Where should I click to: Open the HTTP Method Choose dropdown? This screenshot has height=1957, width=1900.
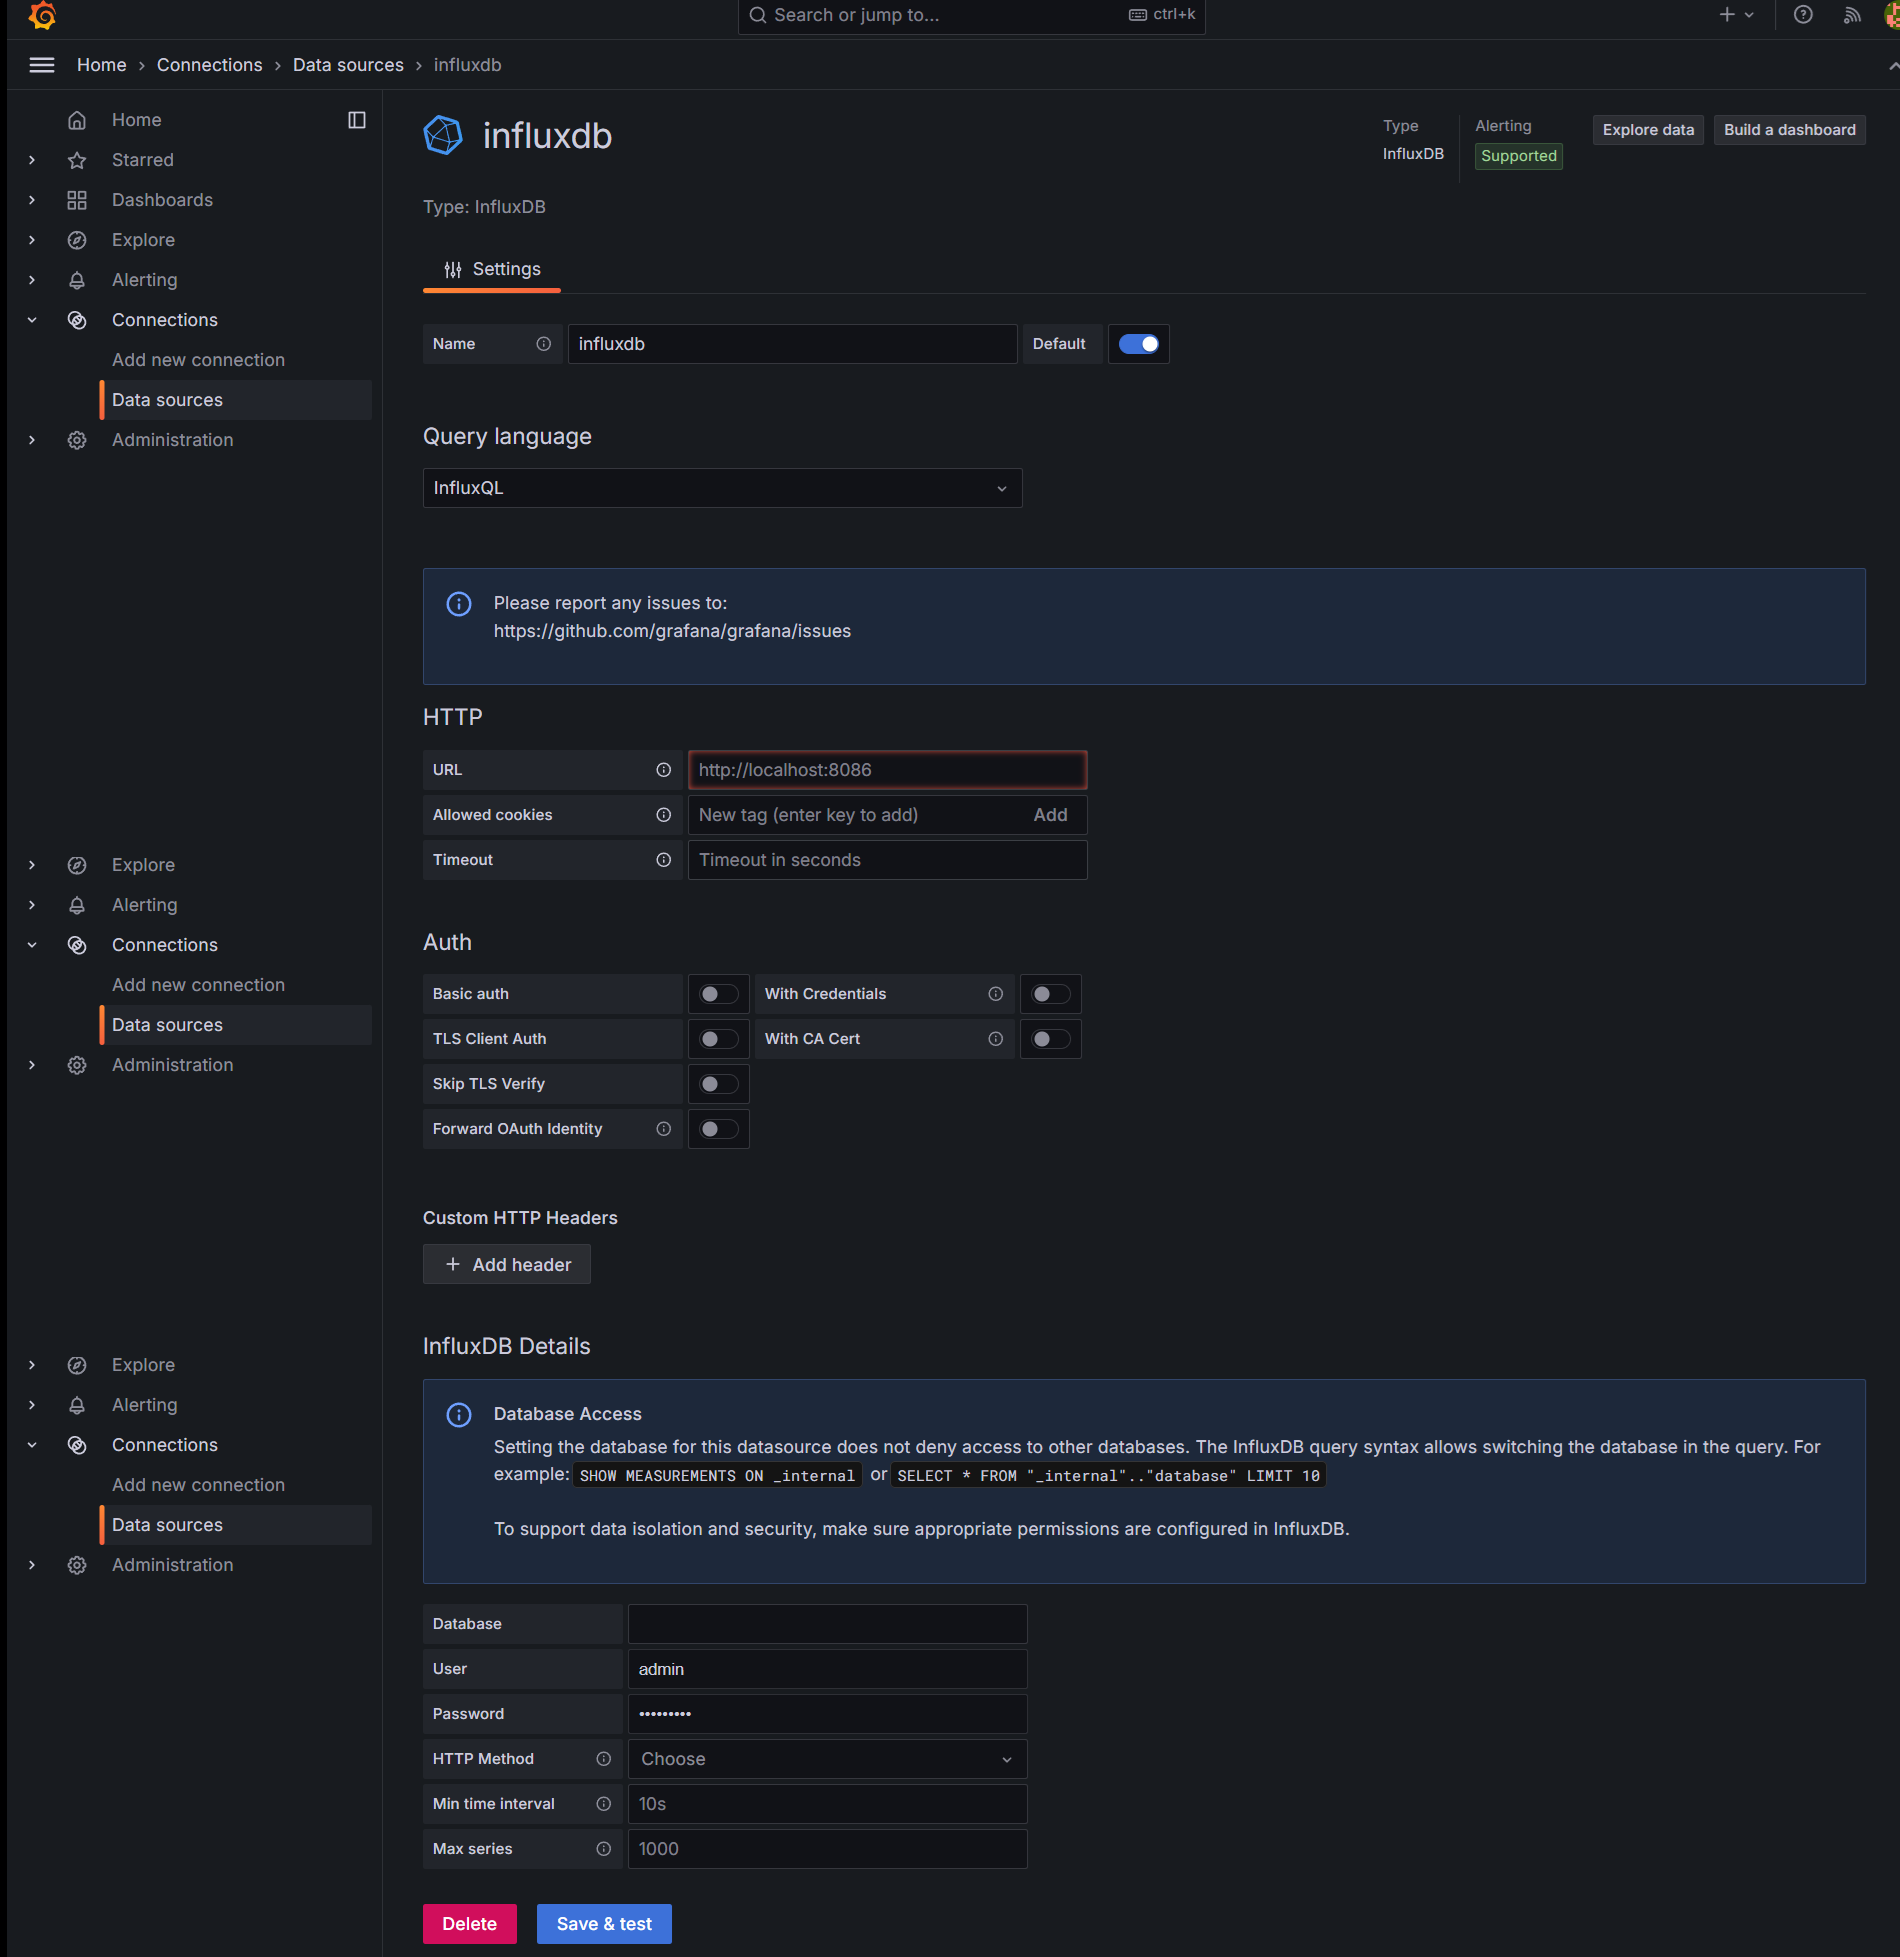click(x=827, y=1759)
